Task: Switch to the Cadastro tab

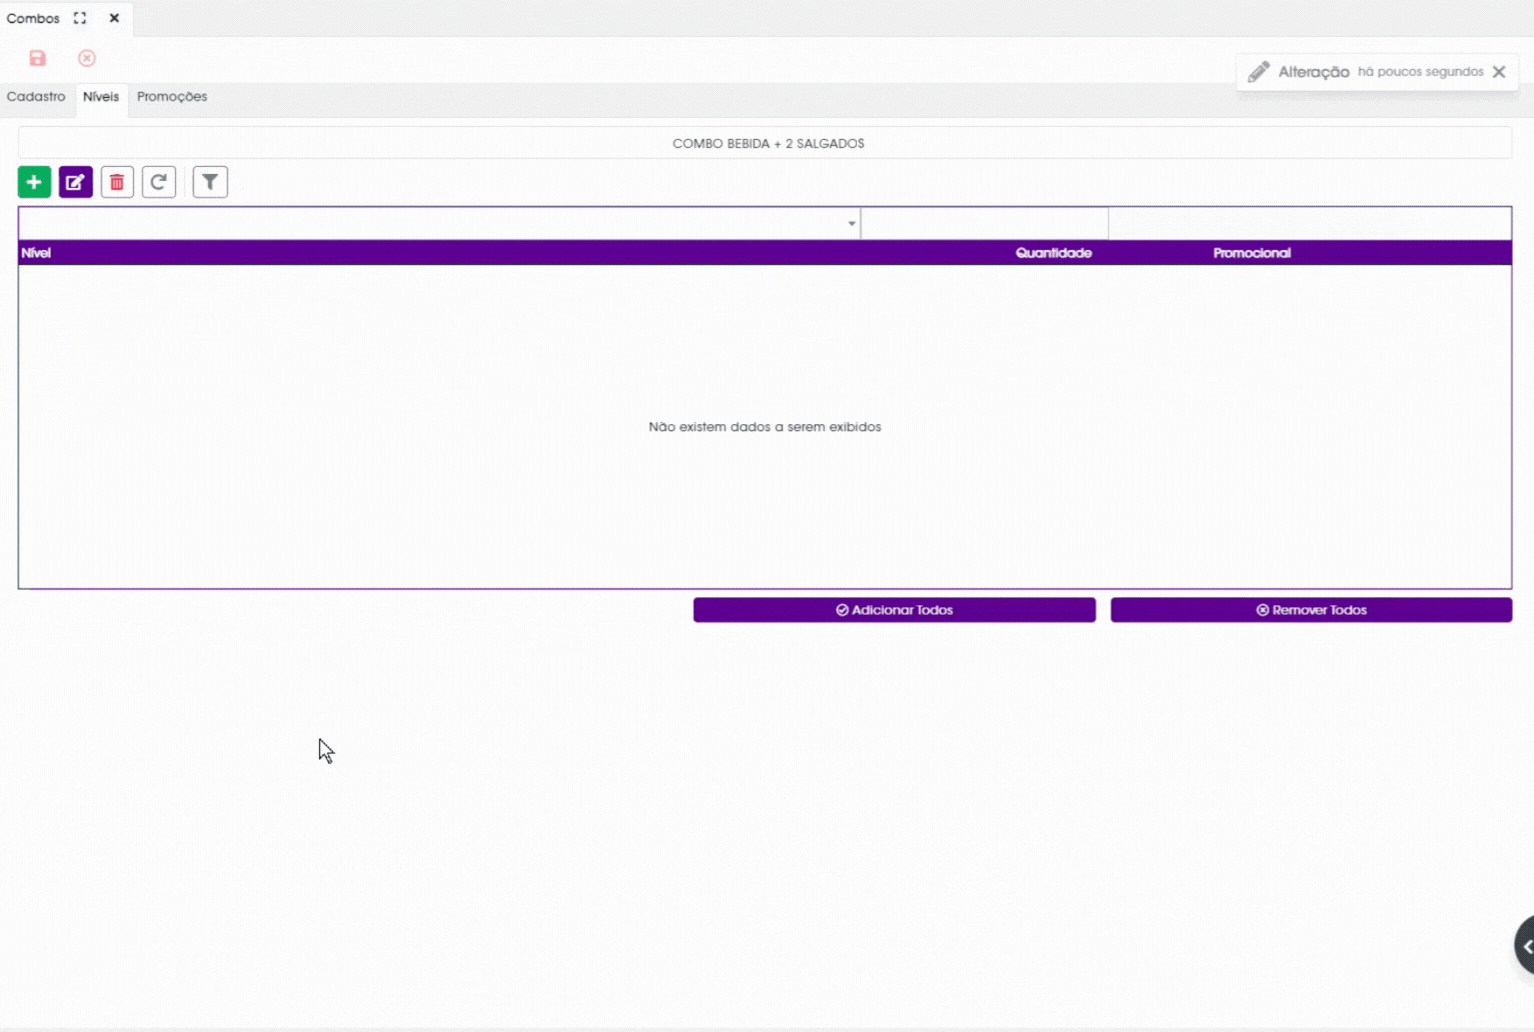Action: [36, 97]
